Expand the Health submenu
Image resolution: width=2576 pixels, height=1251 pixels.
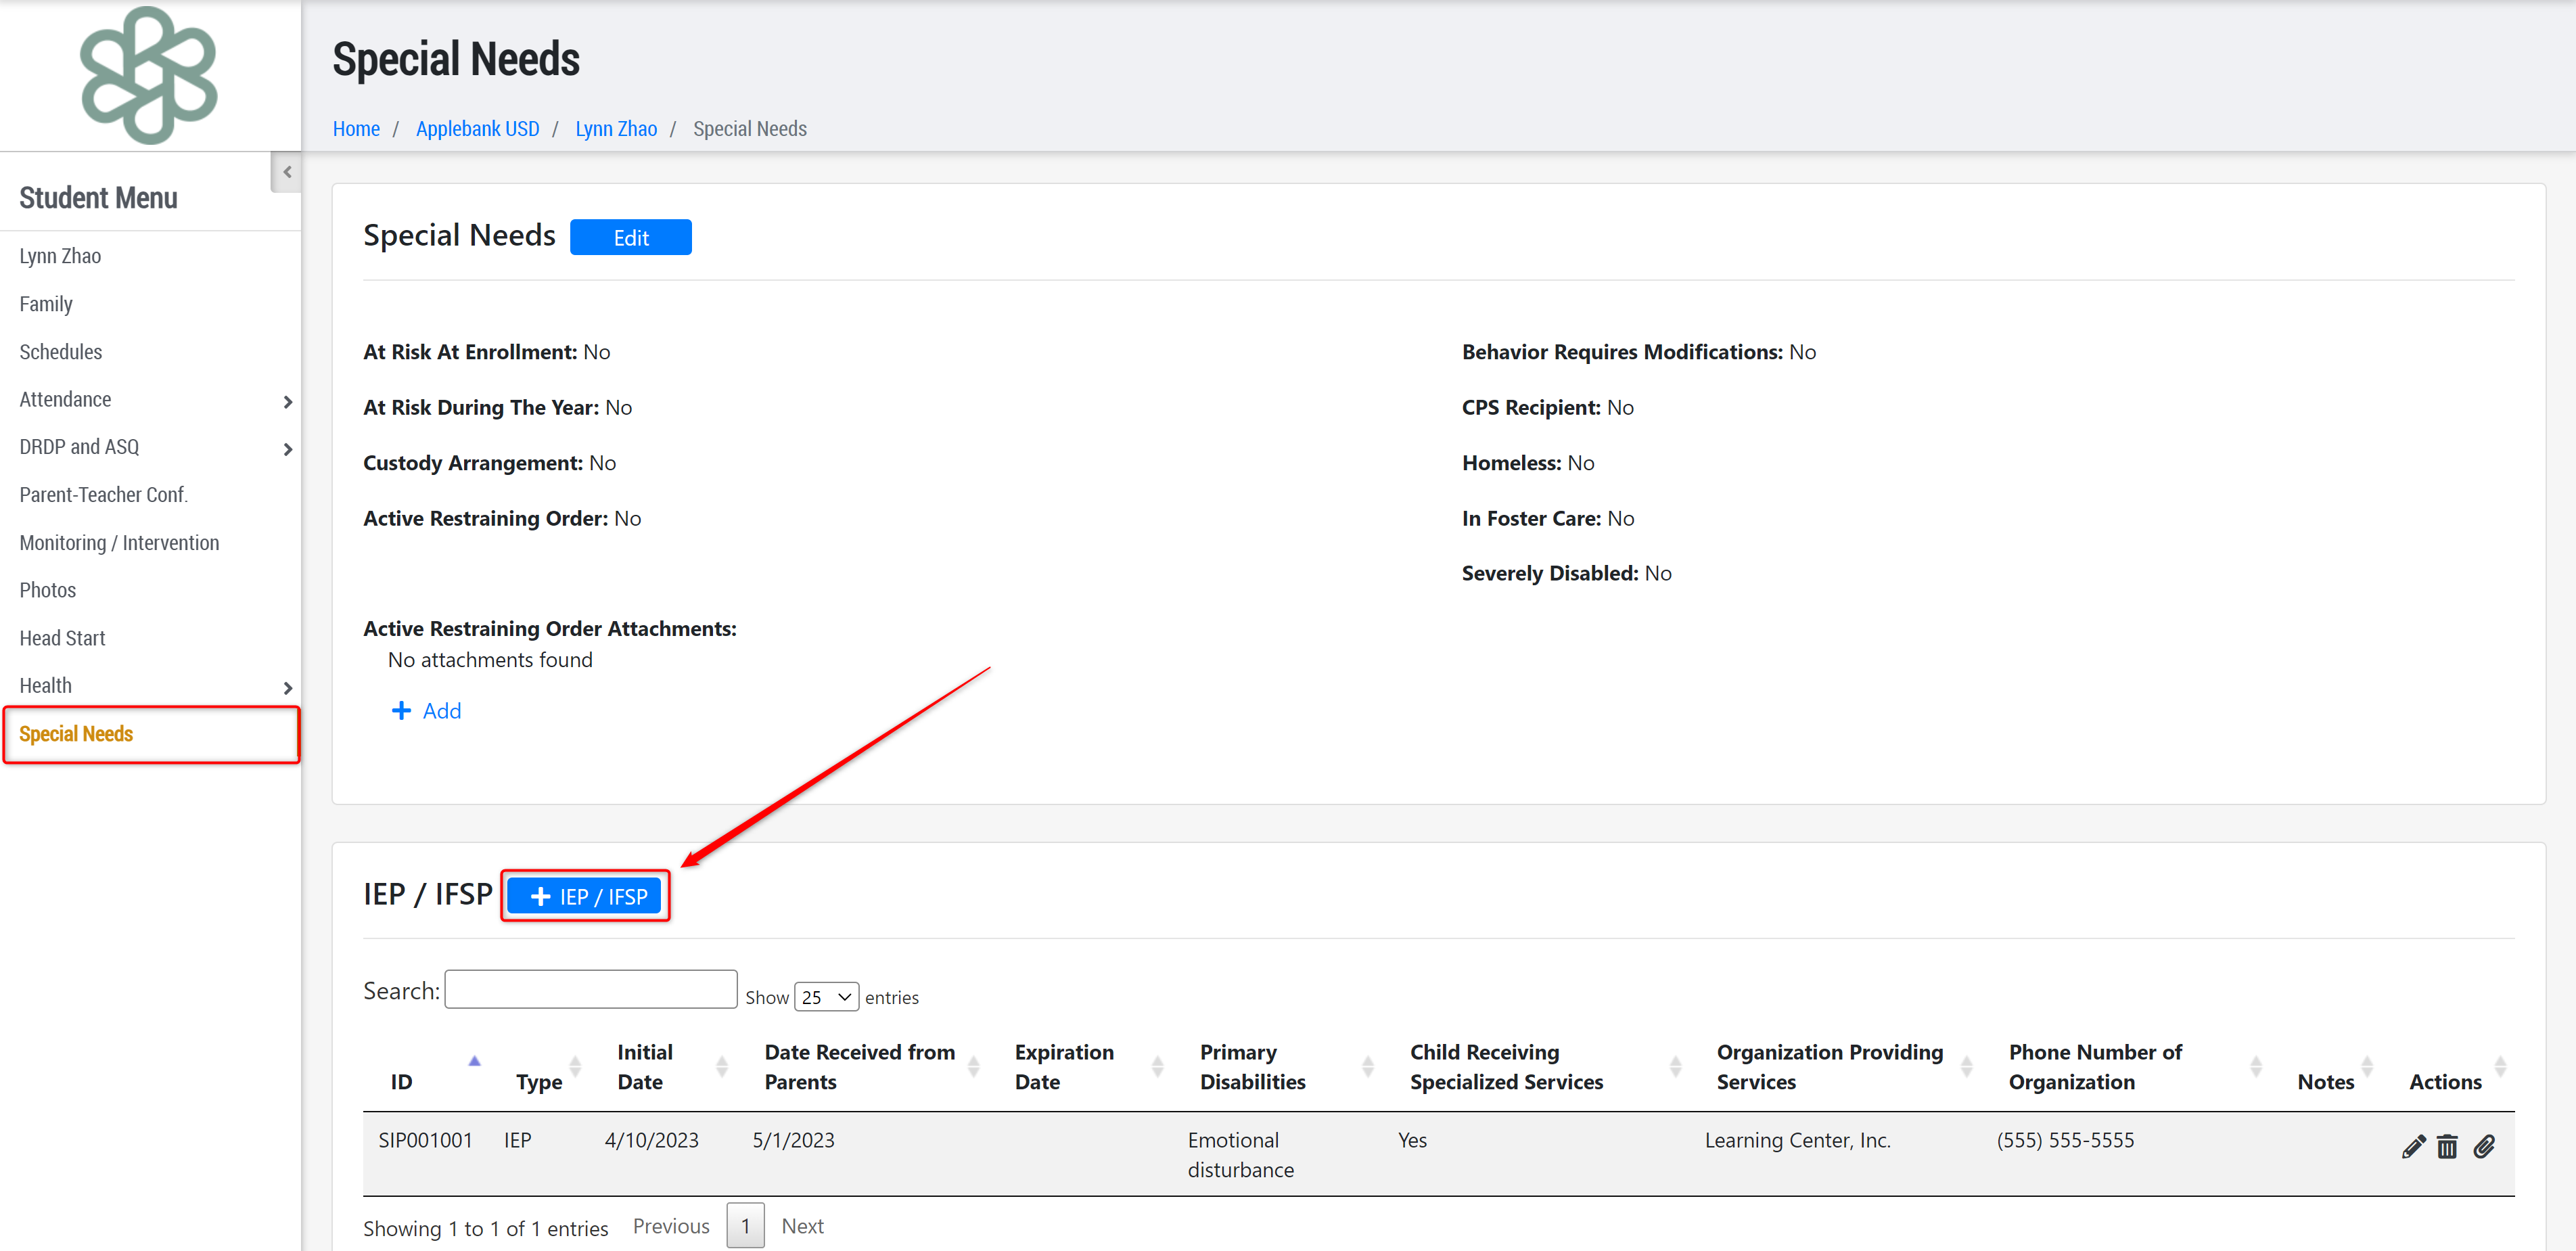tap(287, 687)
